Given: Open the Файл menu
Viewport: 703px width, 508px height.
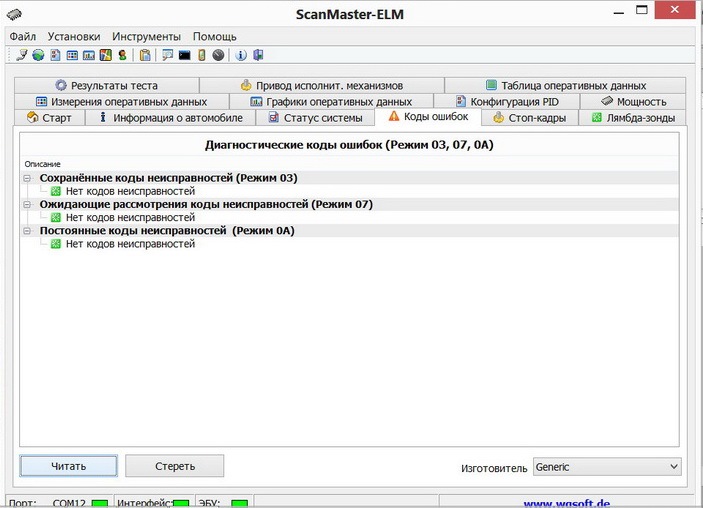Looking at the screenshot, I should pyautogui.click(x=23, y=36).
